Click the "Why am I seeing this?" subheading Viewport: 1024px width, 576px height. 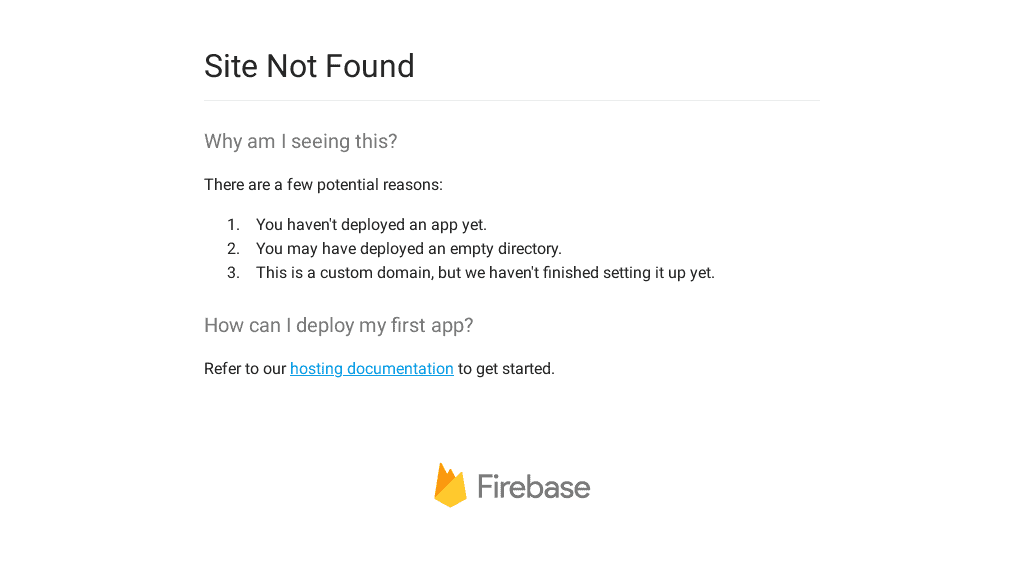pyautogui.click(x=301, y=142)
